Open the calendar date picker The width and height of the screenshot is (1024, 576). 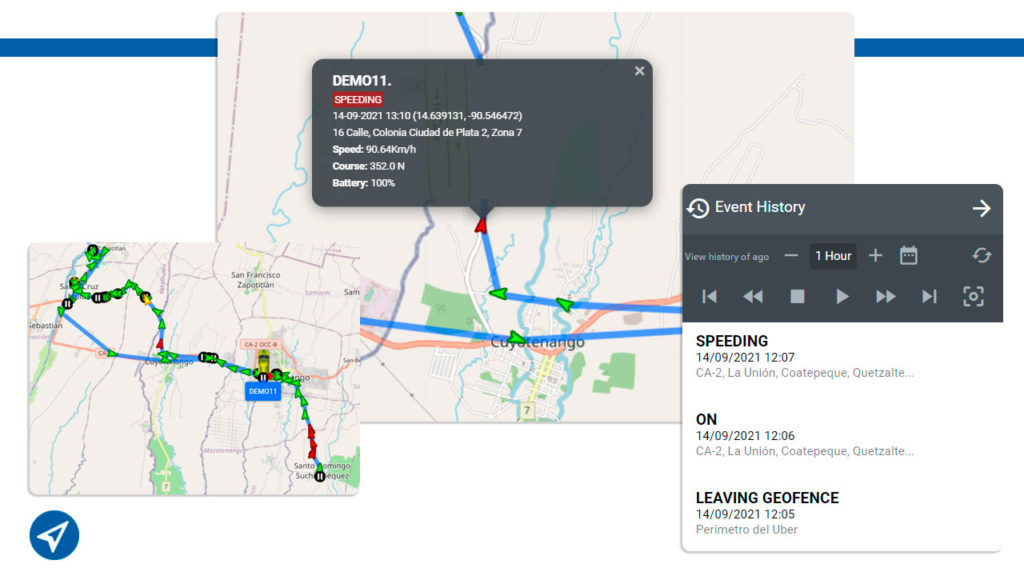point(908,255)
